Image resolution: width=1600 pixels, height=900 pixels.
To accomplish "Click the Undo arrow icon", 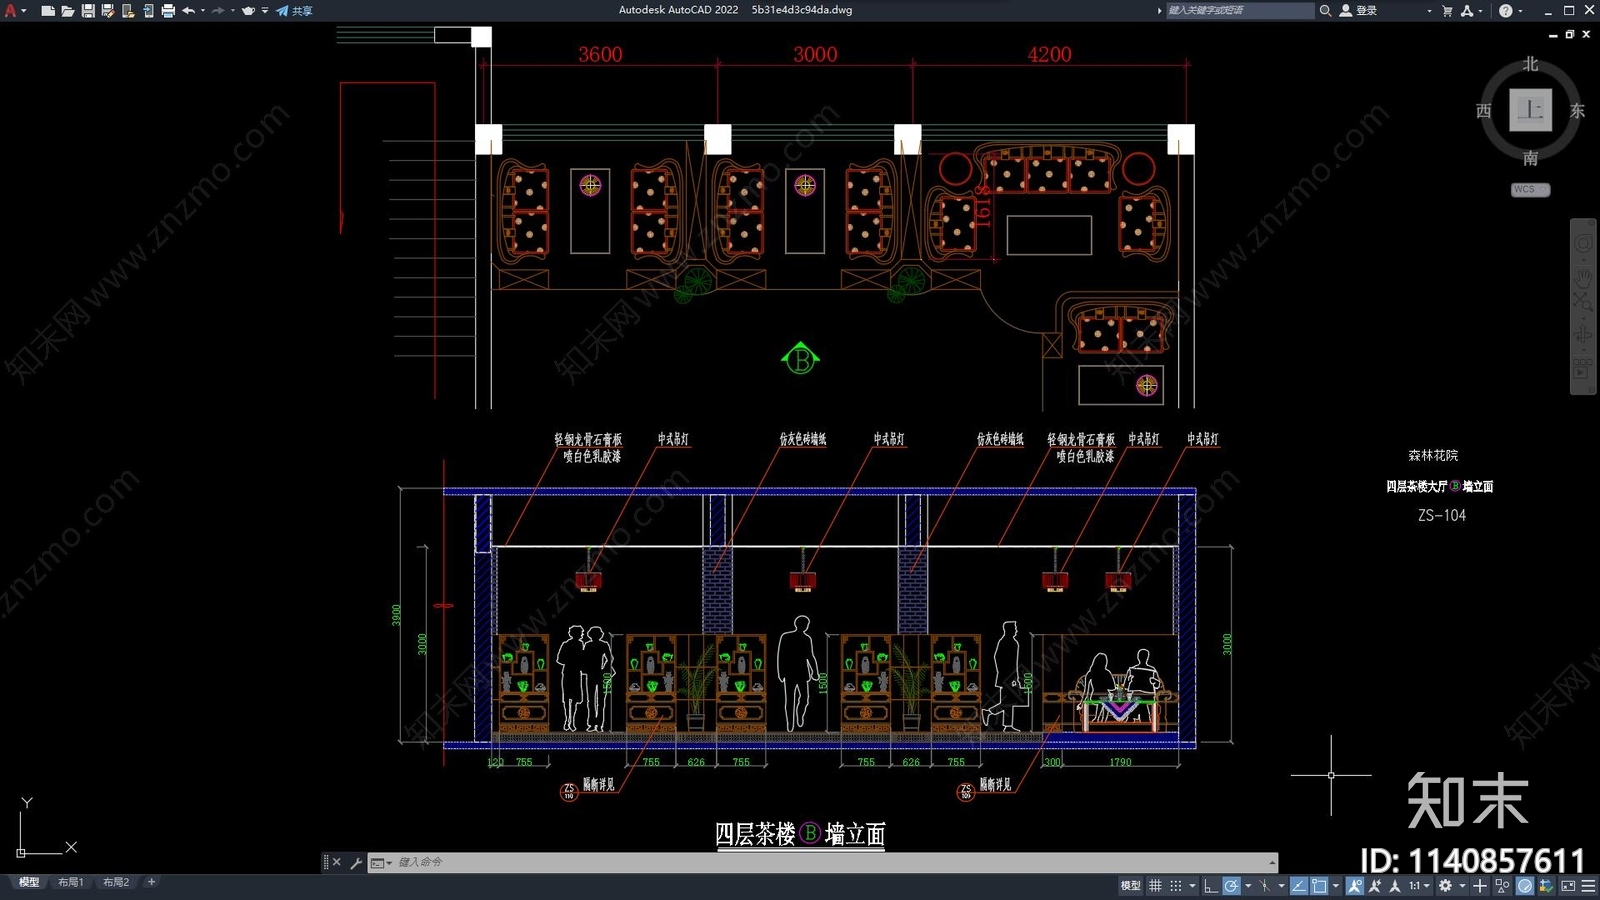I will pyautogui.click(x=188, y=10).
